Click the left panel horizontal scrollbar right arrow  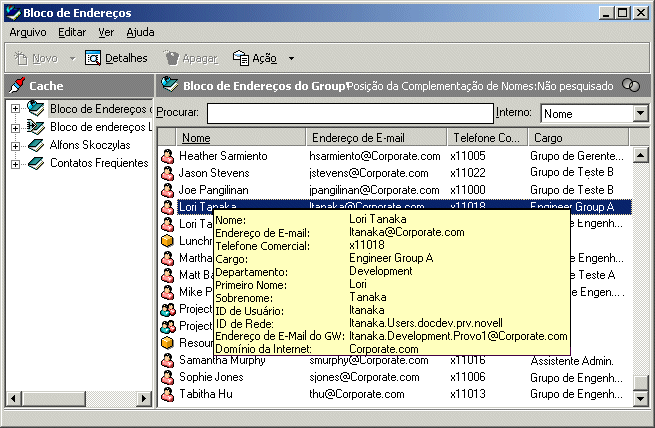[145, 398]
